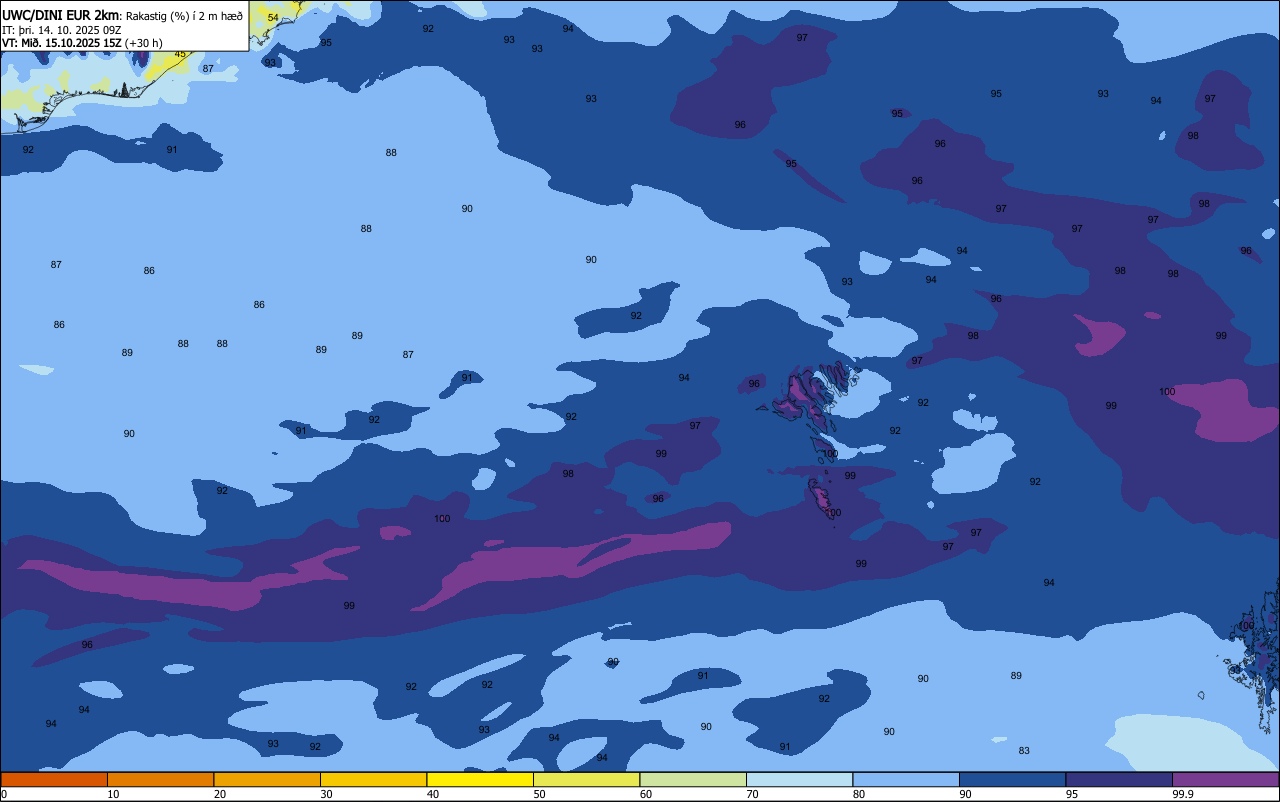The height and width of the screenshot is (802, 1280).
Task: Click the 10–20 orange legend swatch
Action: (160, 779)
